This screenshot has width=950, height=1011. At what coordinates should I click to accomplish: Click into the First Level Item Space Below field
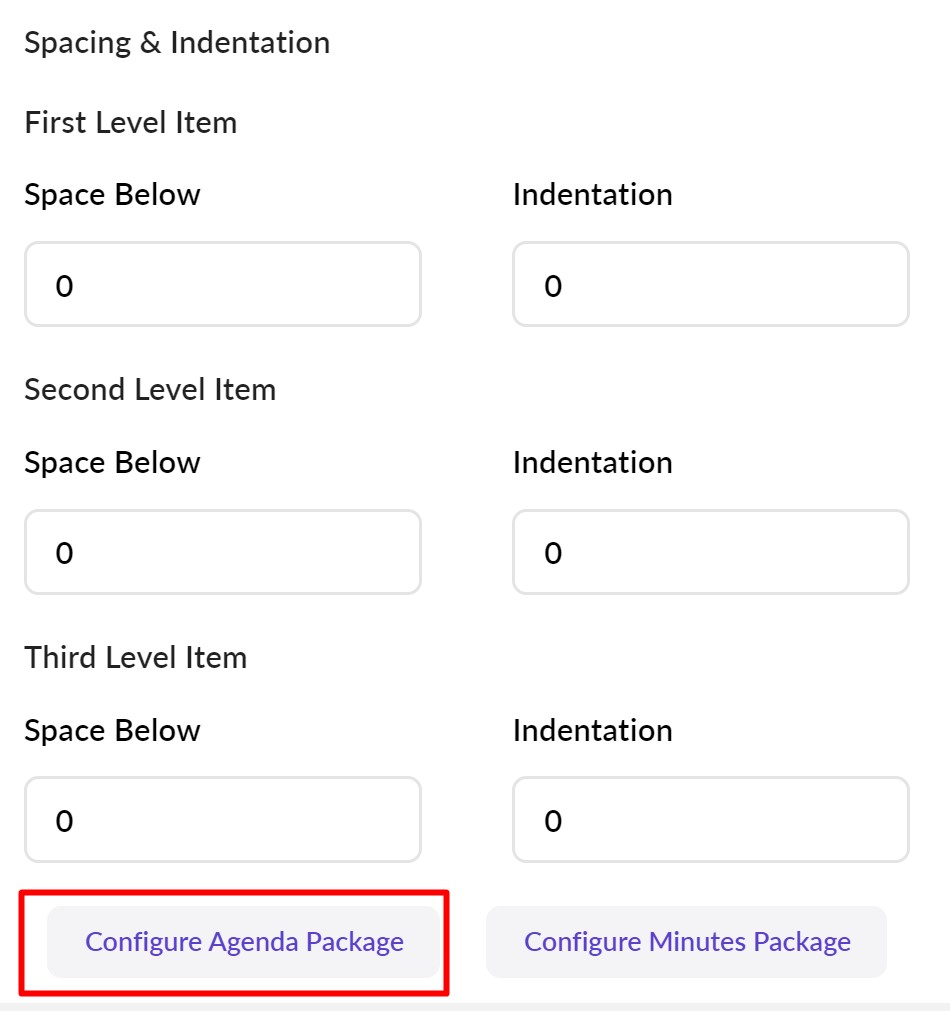222,284
